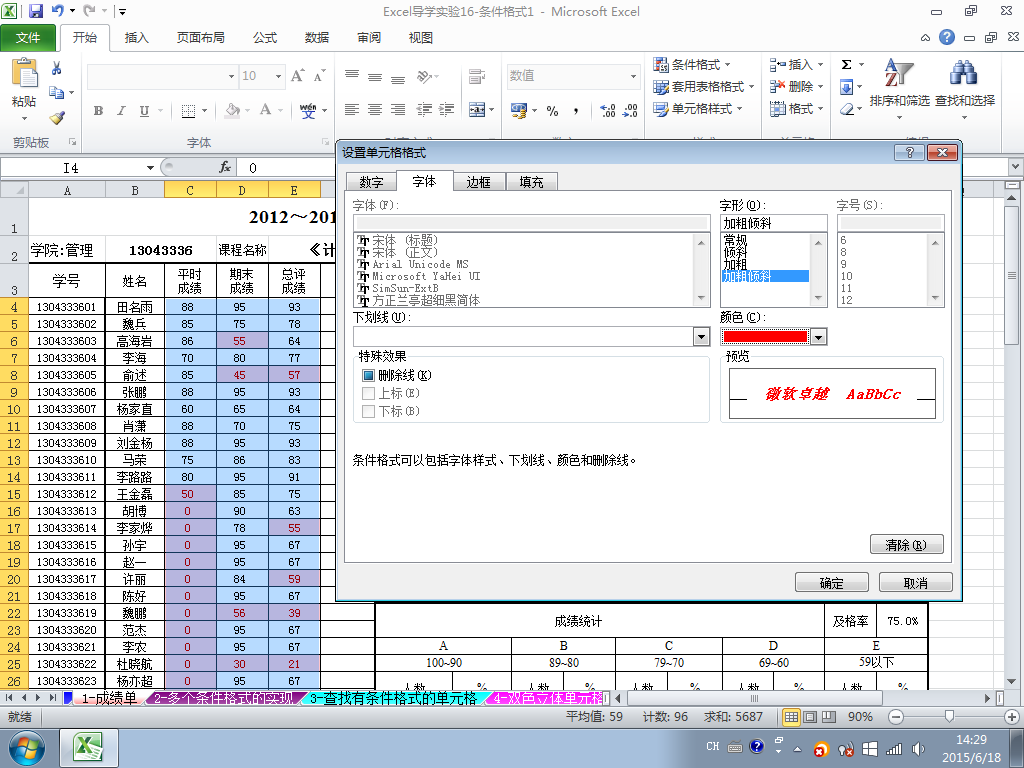Click the Save icon in quick access toolbar

click(x=36, y=11)
